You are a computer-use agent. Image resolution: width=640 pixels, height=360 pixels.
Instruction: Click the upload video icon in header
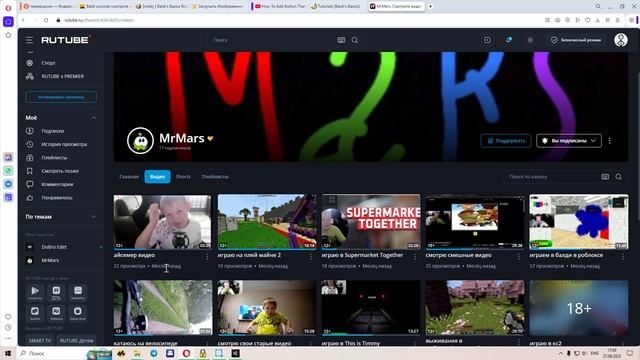tap(487, 40)
